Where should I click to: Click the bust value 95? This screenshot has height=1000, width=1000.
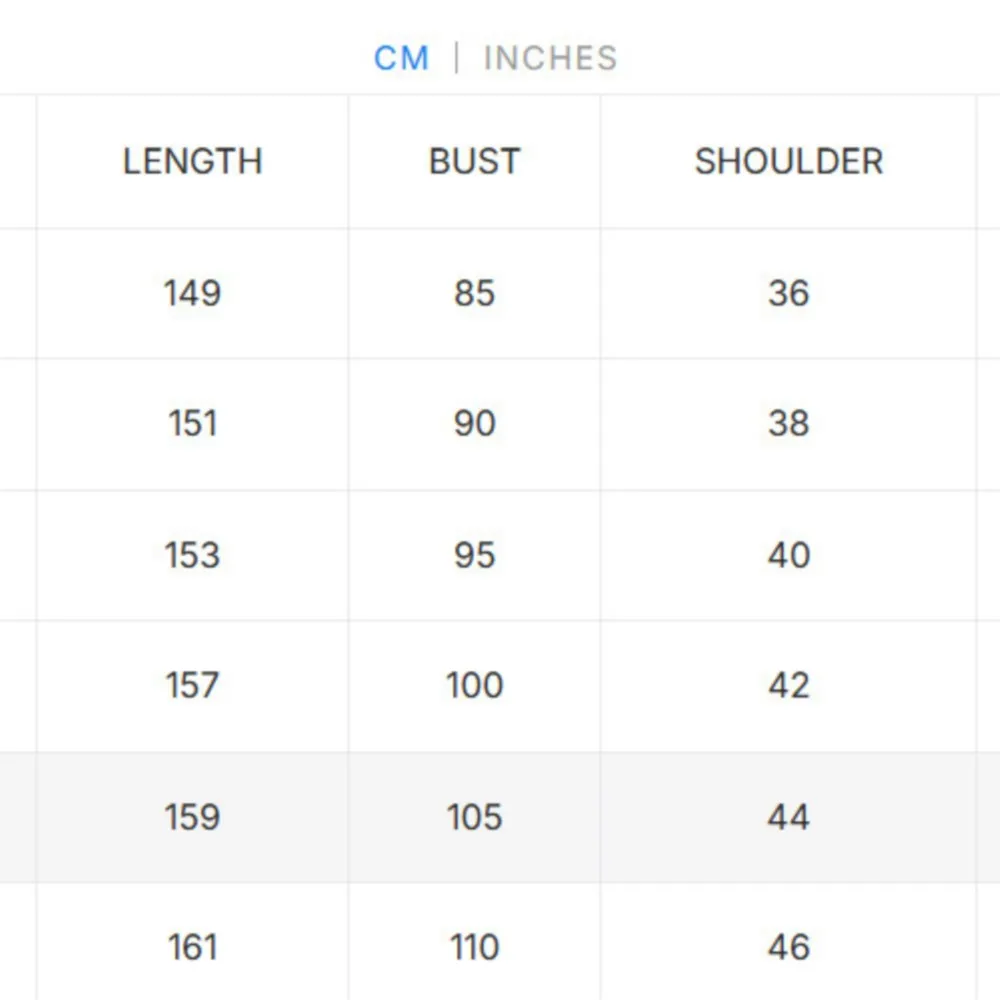pos(473,555)
